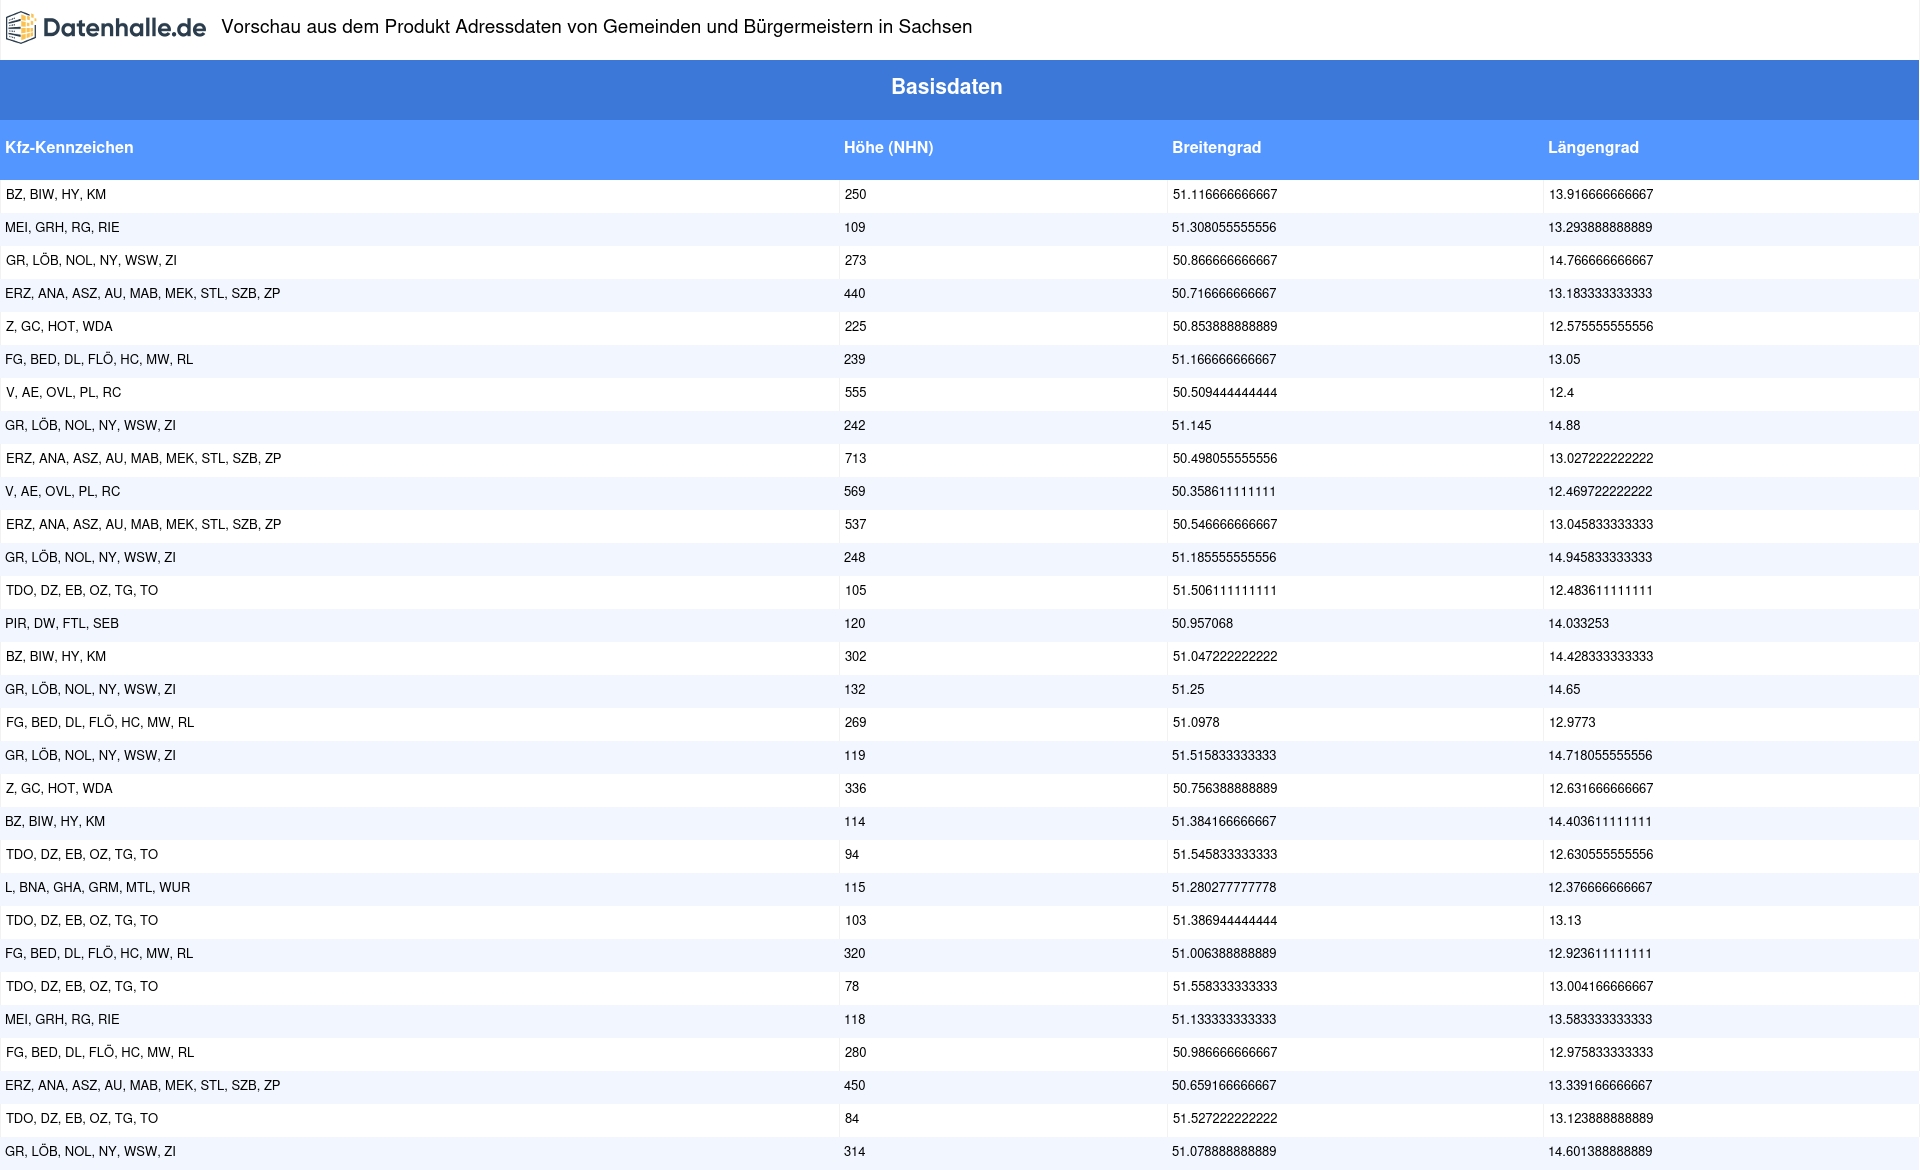
Task: Select elevation value 537
Action: (855, 525)
